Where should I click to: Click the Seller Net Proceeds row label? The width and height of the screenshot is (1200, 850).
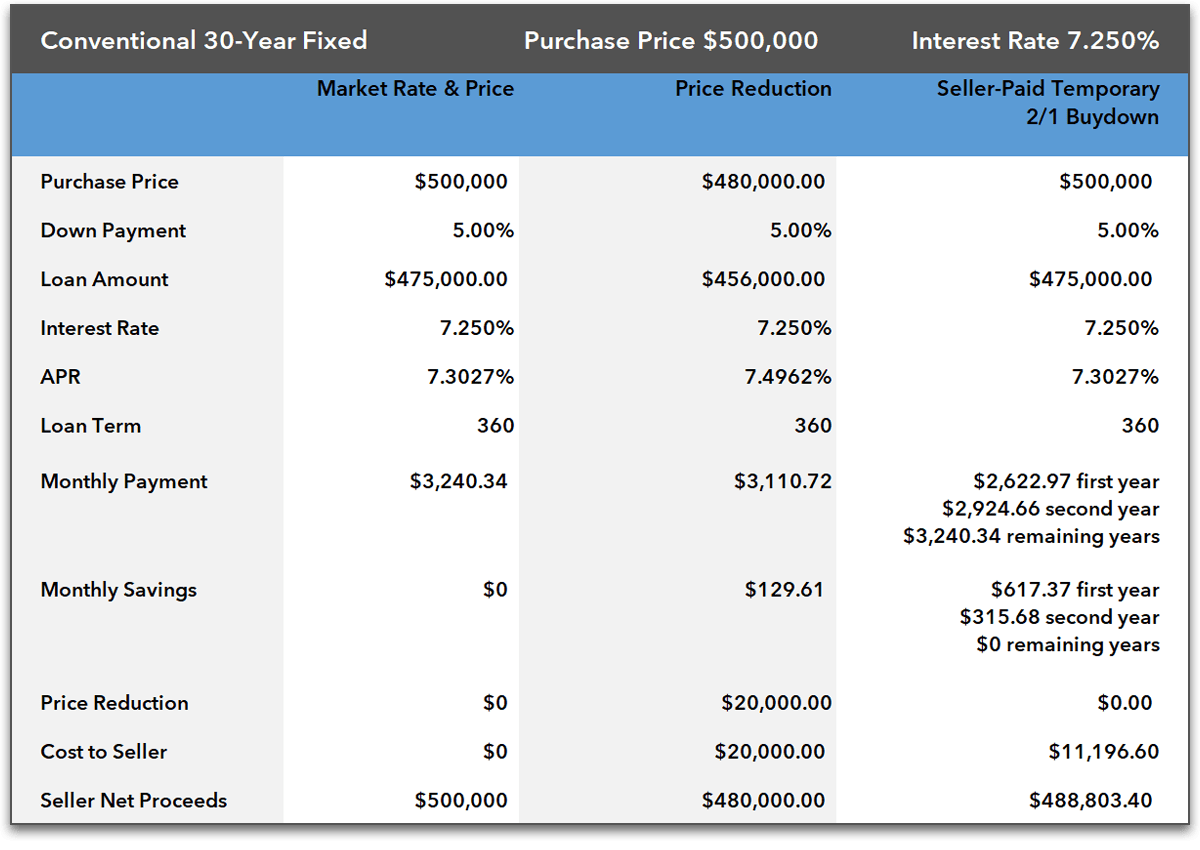(x=133, y=801)
